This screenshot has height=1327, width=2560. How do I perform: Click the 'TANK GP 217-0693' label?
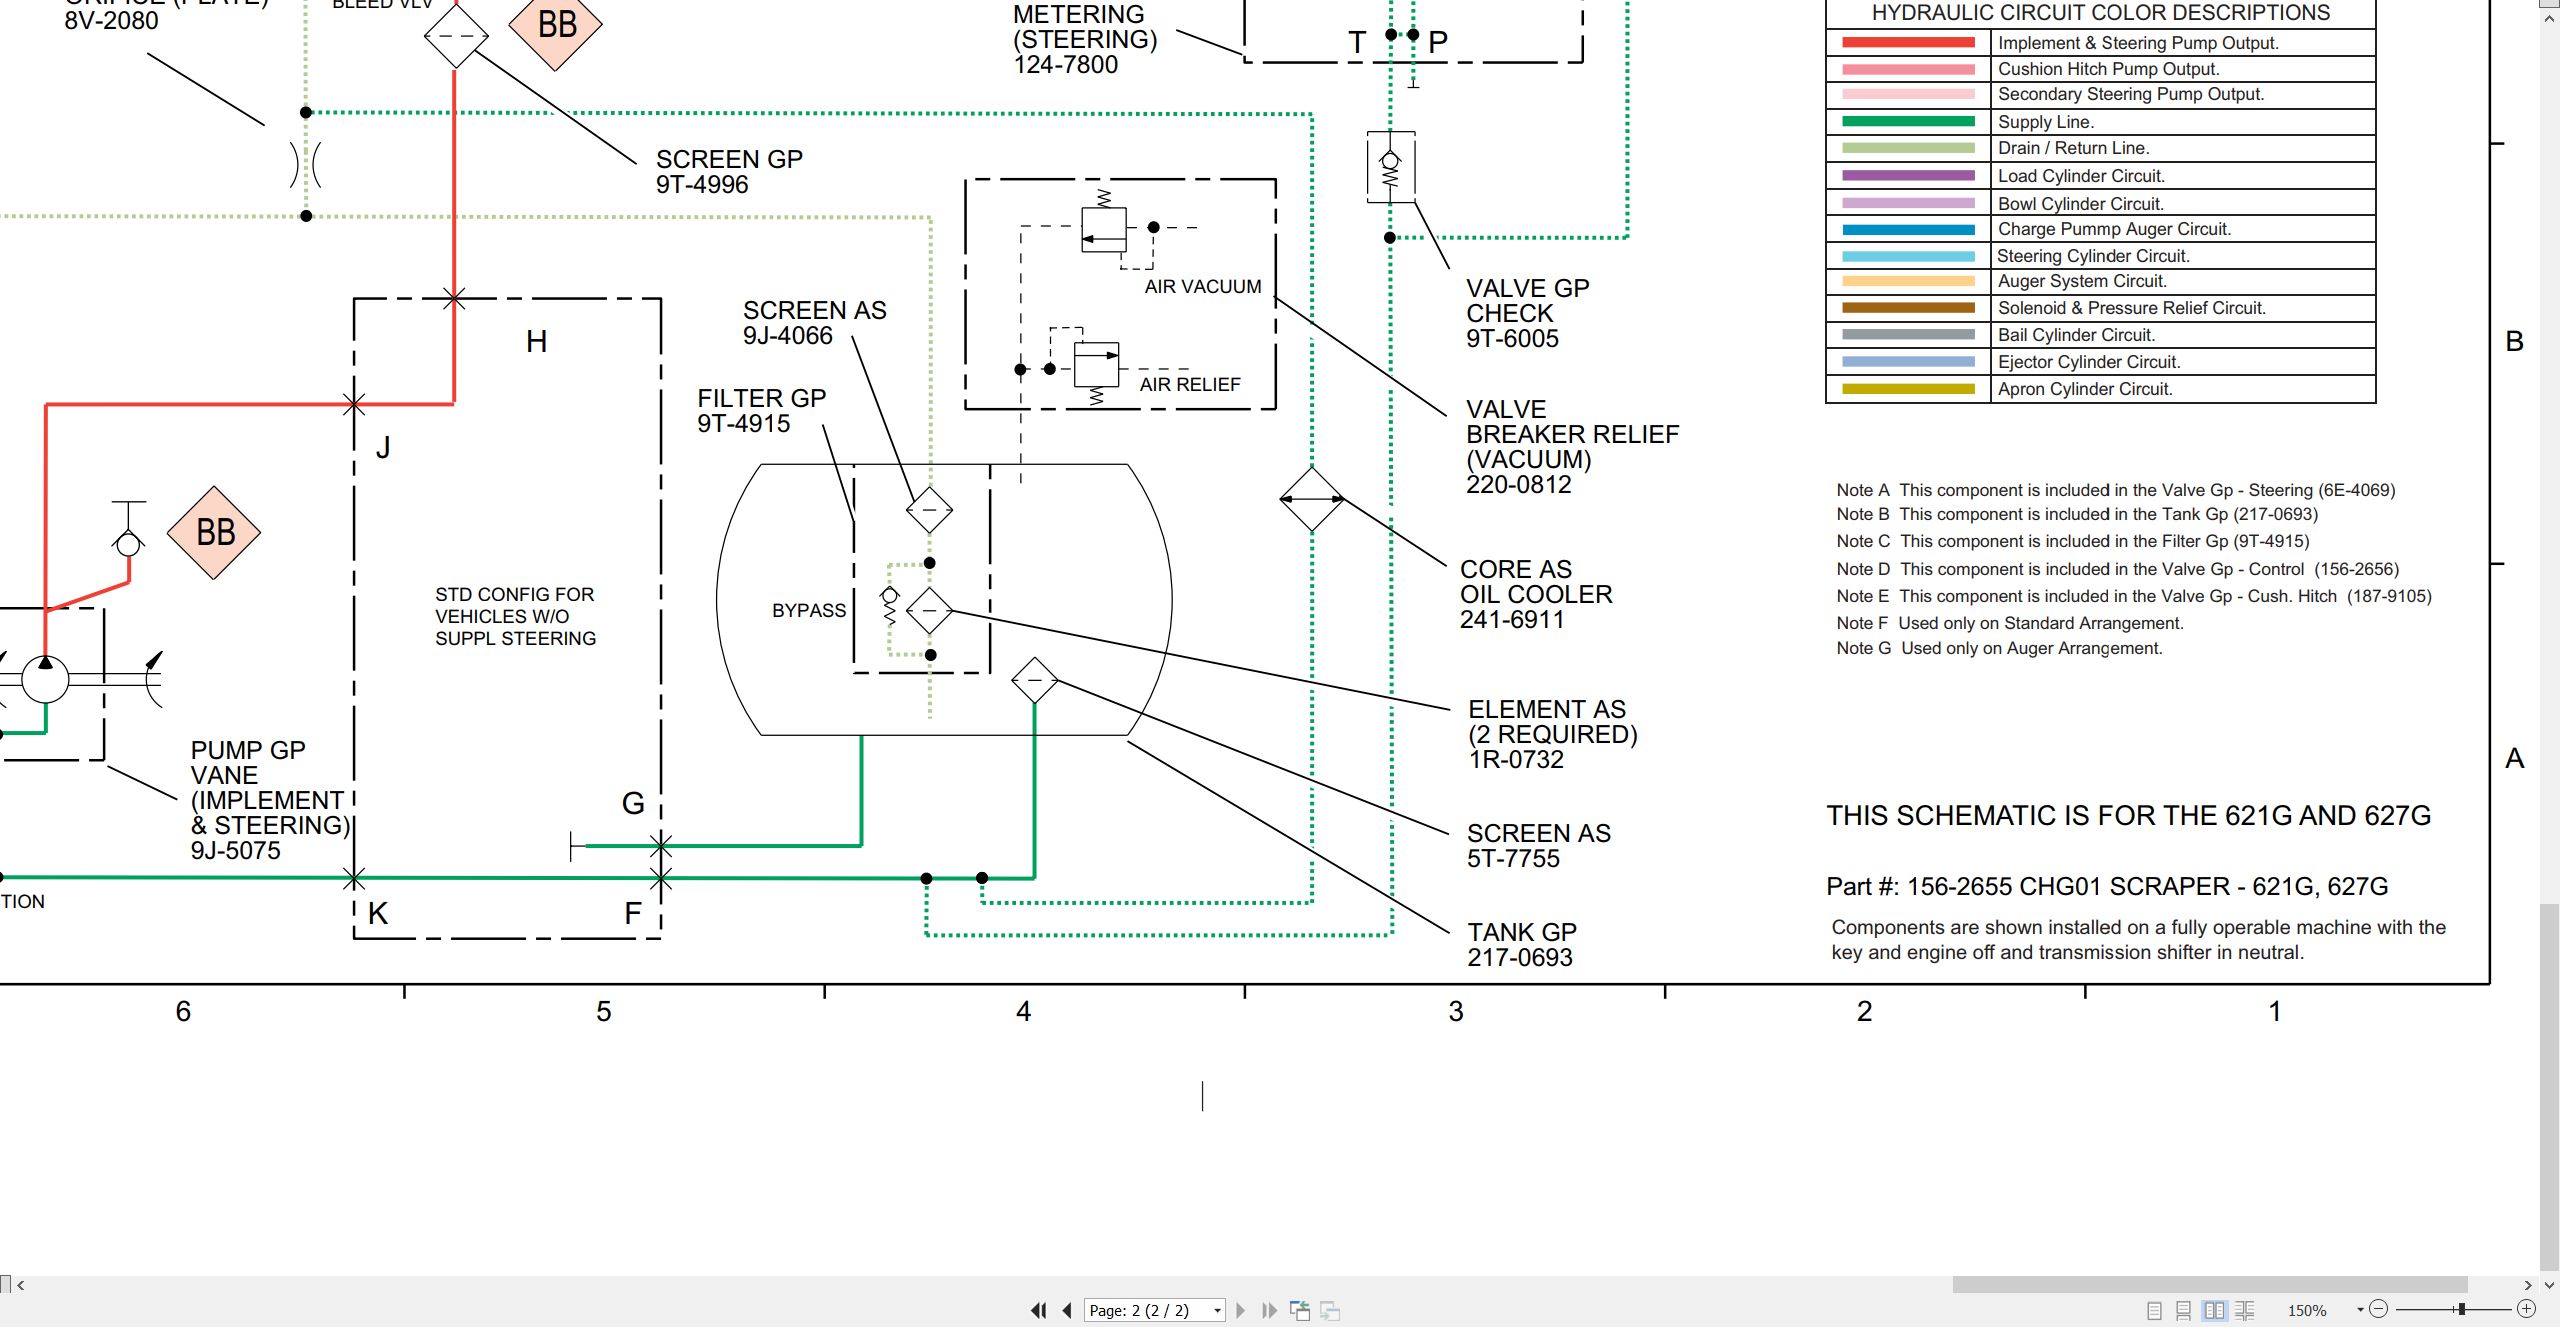(1521, 944)
